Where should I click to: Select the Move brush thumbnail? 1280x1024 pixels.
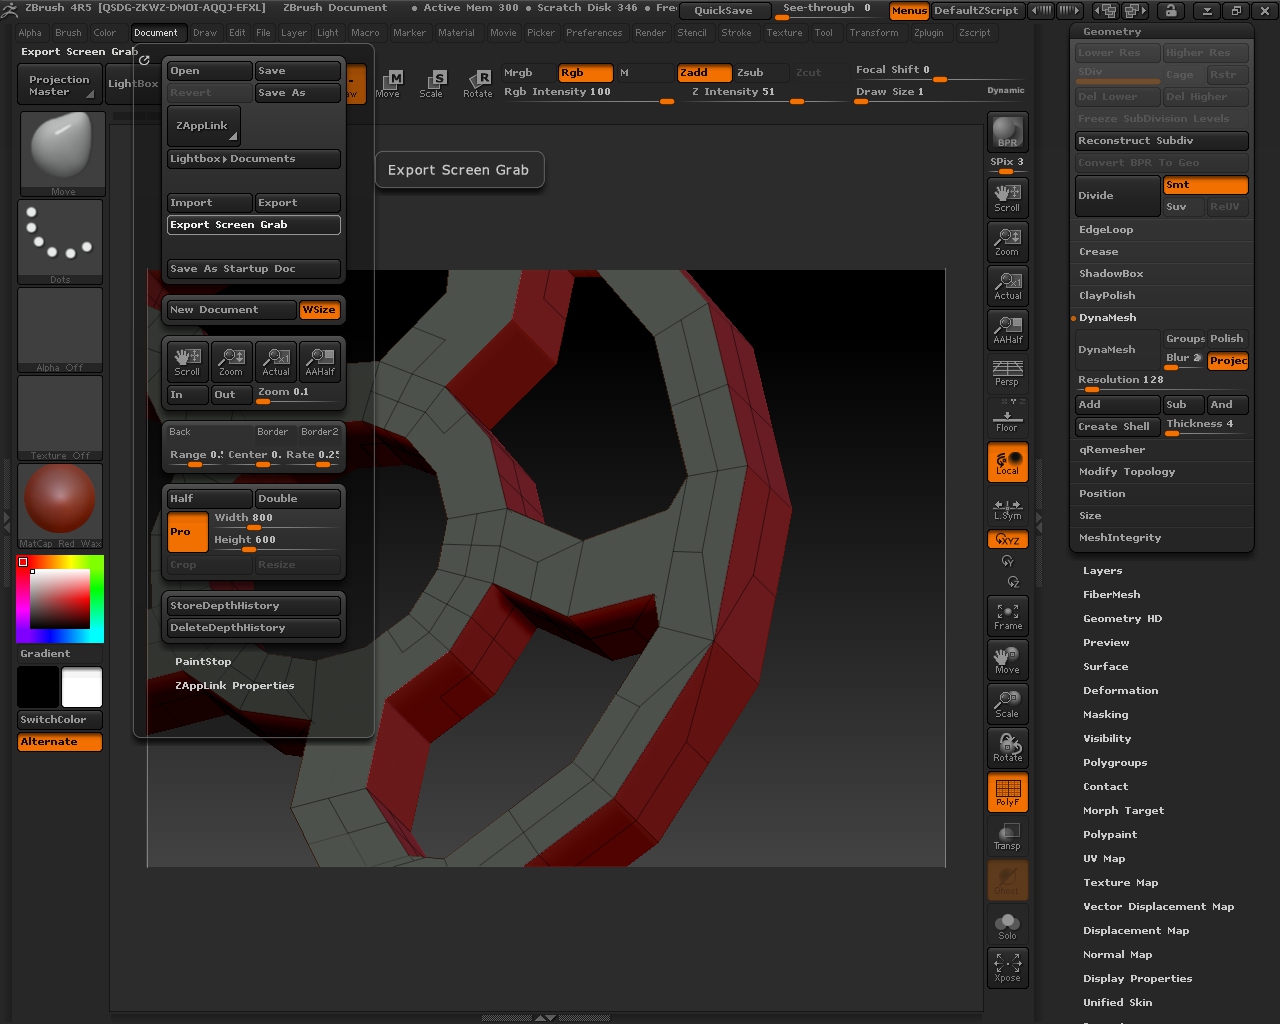pos(62,148)
